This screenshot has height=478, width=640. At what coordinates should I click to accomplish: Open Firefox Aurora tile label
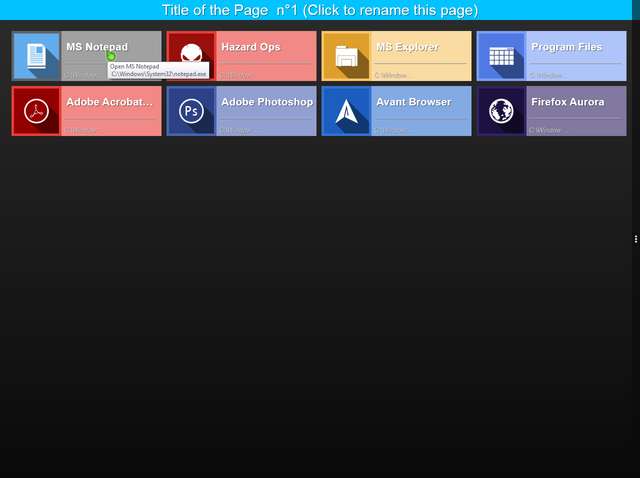click(x=568, y=102)
